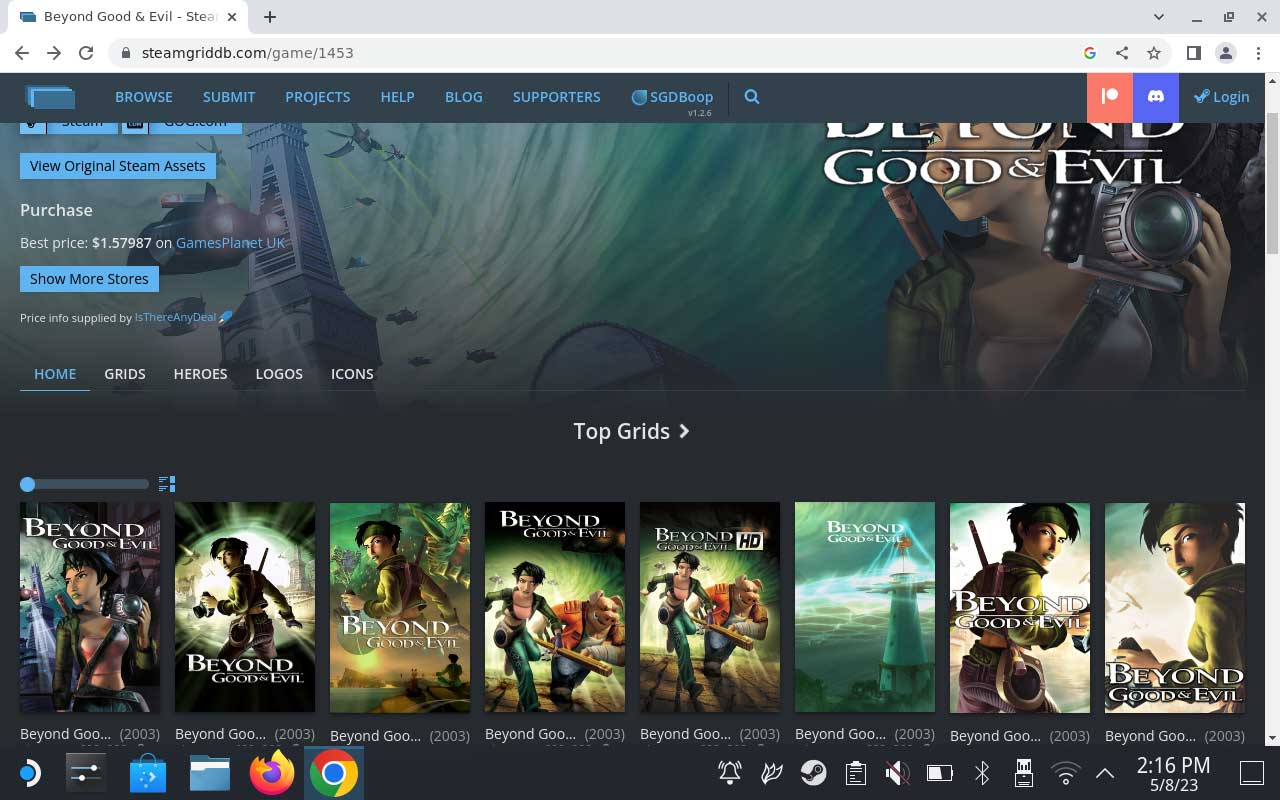Reload the page with refresh icon
This screenshot has height=800, width=1280.
86,53
